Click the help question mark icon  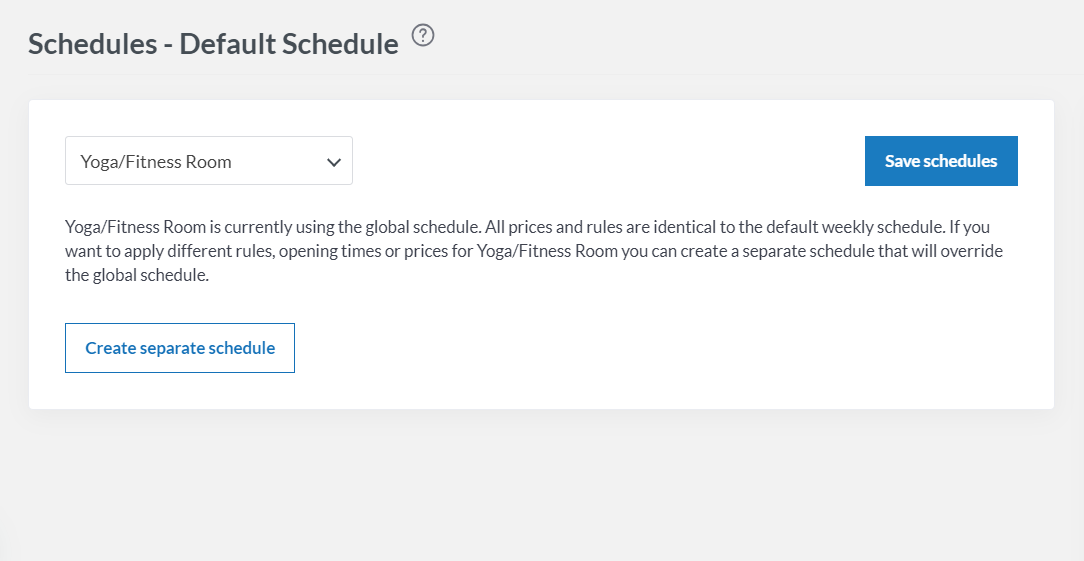click(x=423, y=37)
